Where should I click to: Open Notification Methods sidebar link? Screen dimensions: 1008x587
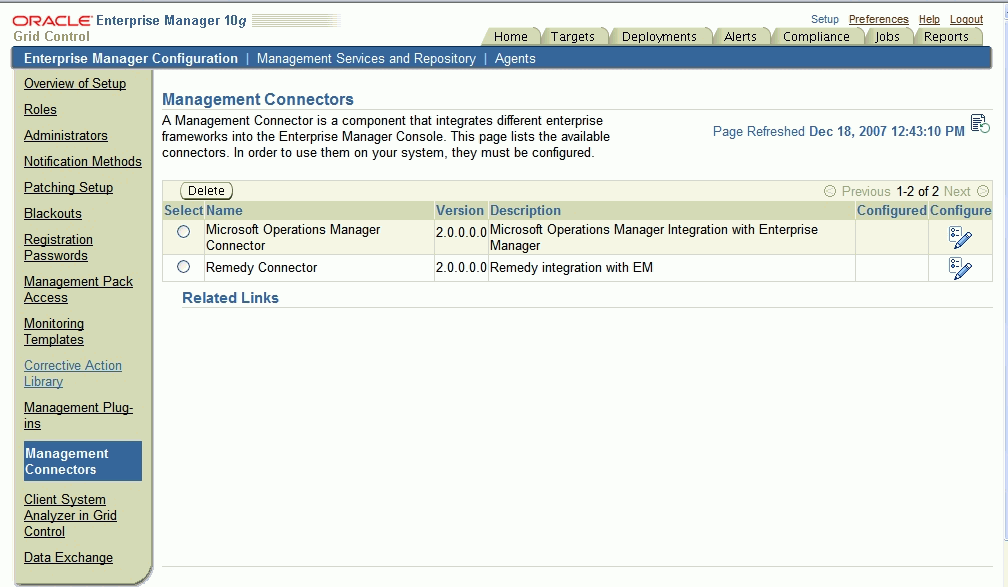tap(82, 161)
